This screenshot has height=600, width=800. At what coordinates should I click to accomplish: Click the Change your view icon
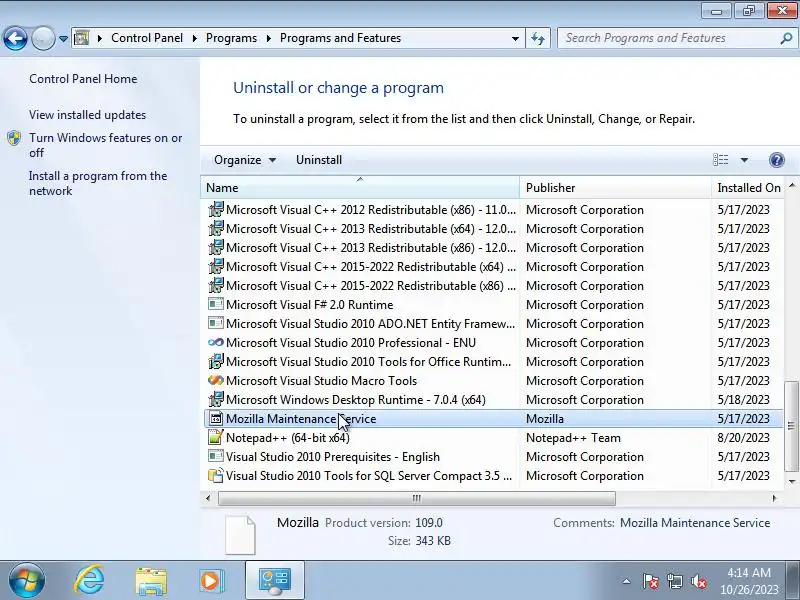tap(720, 160)
